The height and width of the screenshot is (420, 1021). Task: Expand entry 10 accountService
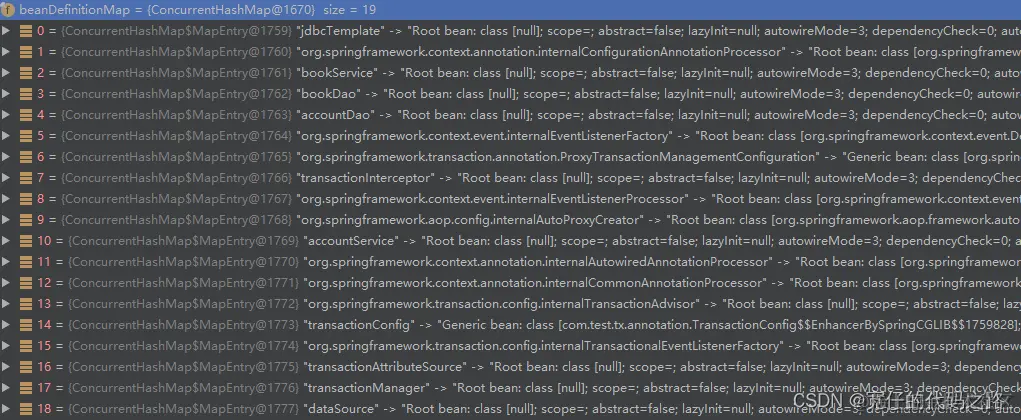tap(6, 241)
